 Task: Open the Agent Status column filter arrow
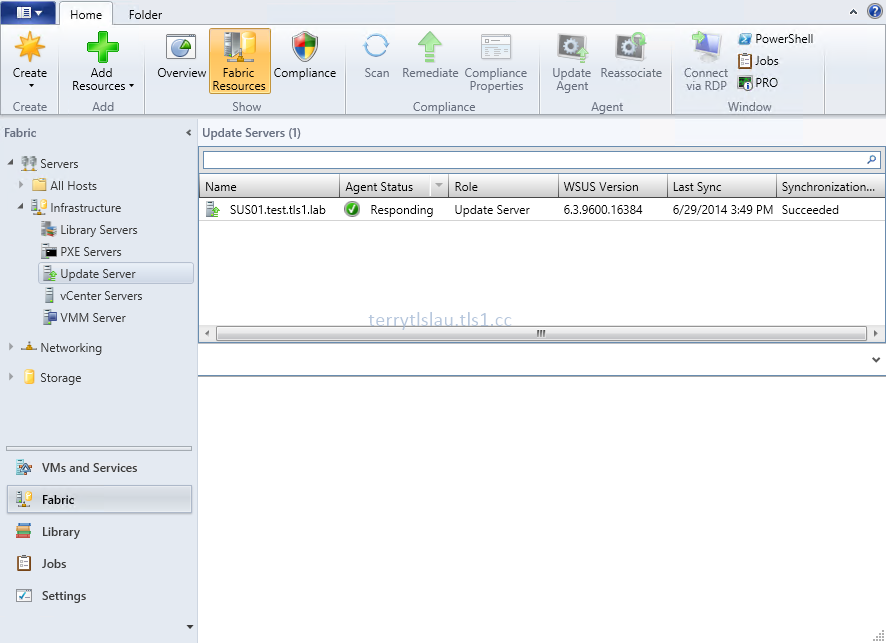click(x=437, y=186)
